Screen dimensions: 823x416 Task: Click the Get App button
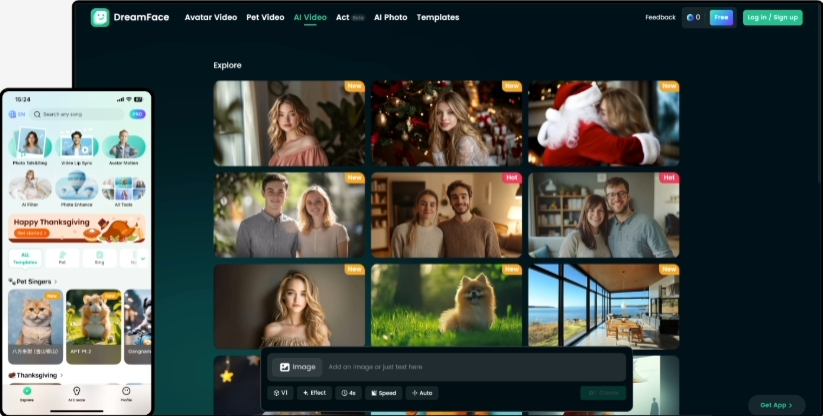(776, 405)
